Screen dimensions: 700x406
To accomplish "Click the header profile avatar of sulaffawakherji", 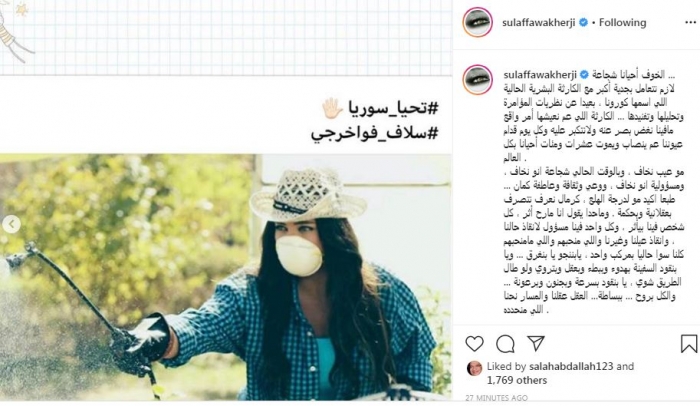I will (477, 22).
